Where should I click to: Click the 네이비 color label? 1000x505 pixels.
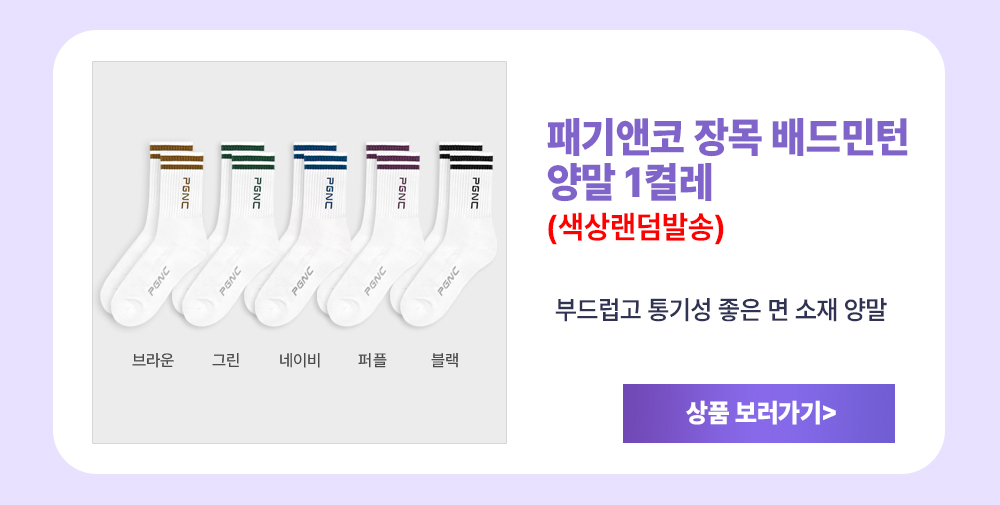click(x=299, y=360)
